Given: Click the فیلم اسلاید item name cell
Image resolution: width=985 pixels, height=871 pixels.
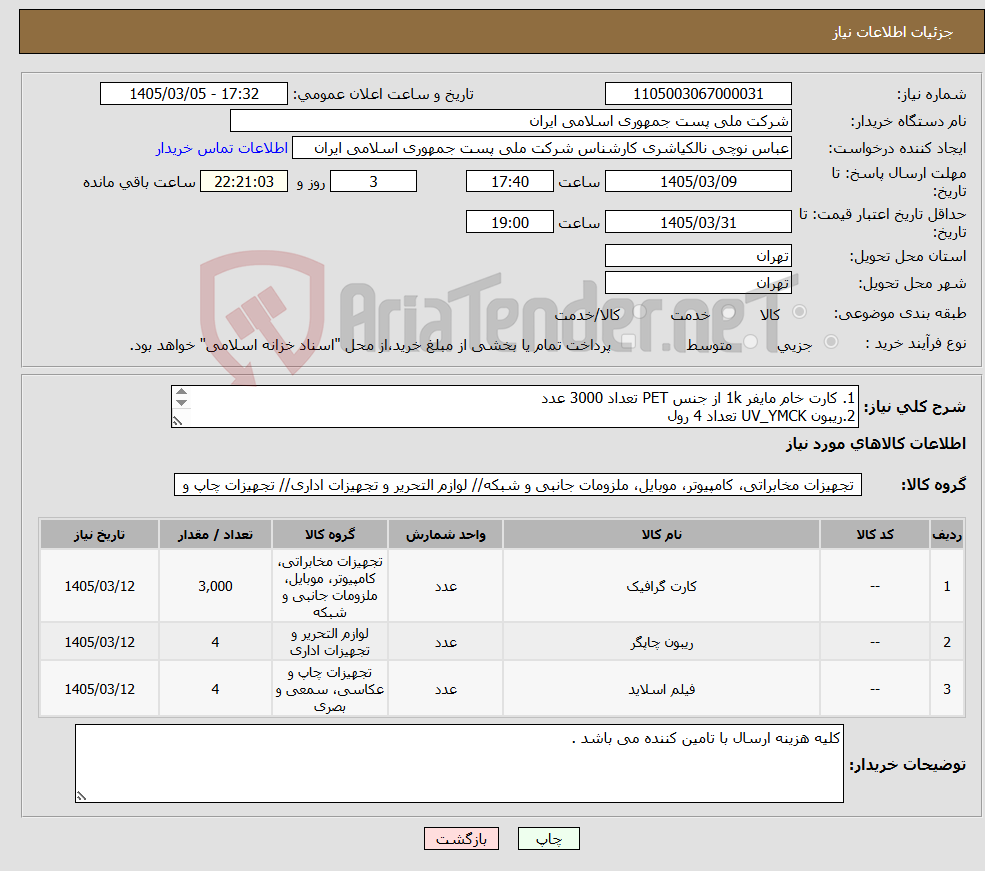Looking at the screenshot, I should click(661, 689).
